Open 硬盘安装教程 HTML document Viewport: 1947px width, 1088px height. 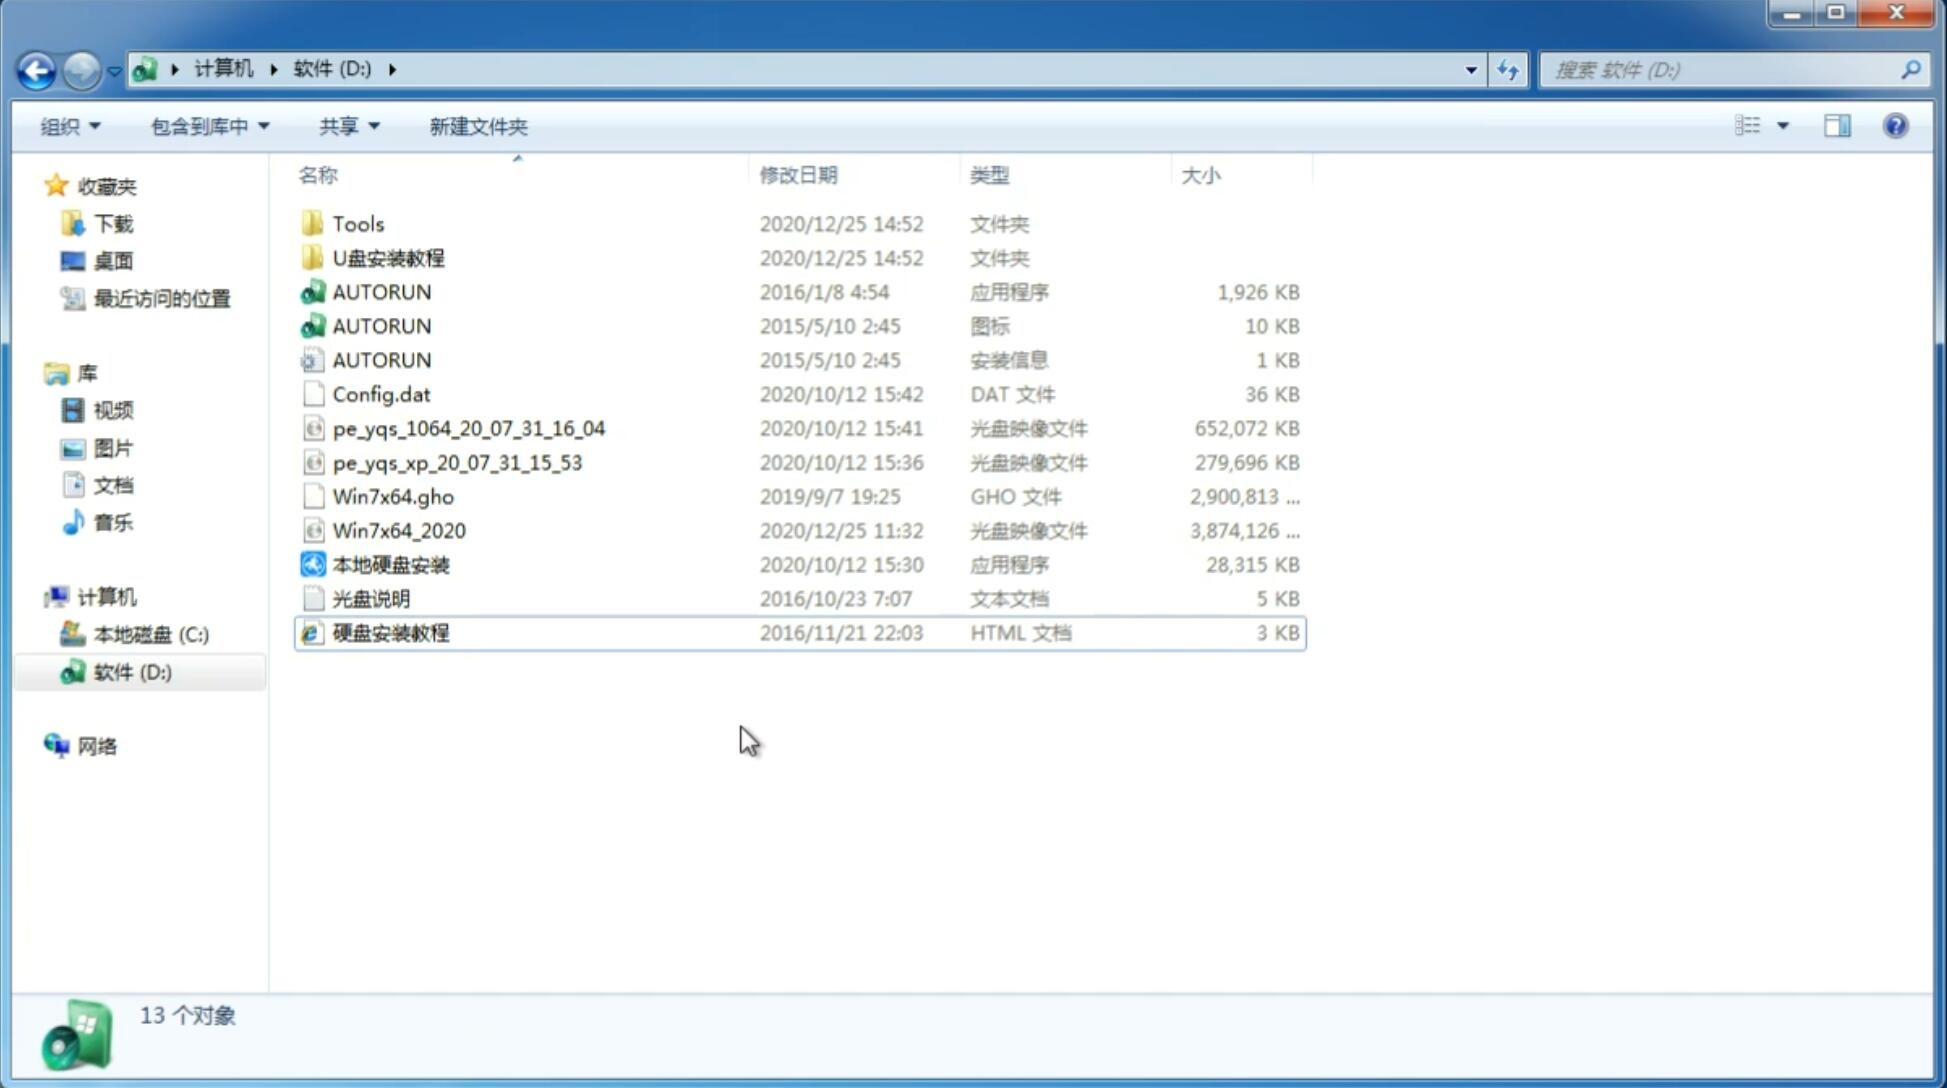[x=390, y=632]
